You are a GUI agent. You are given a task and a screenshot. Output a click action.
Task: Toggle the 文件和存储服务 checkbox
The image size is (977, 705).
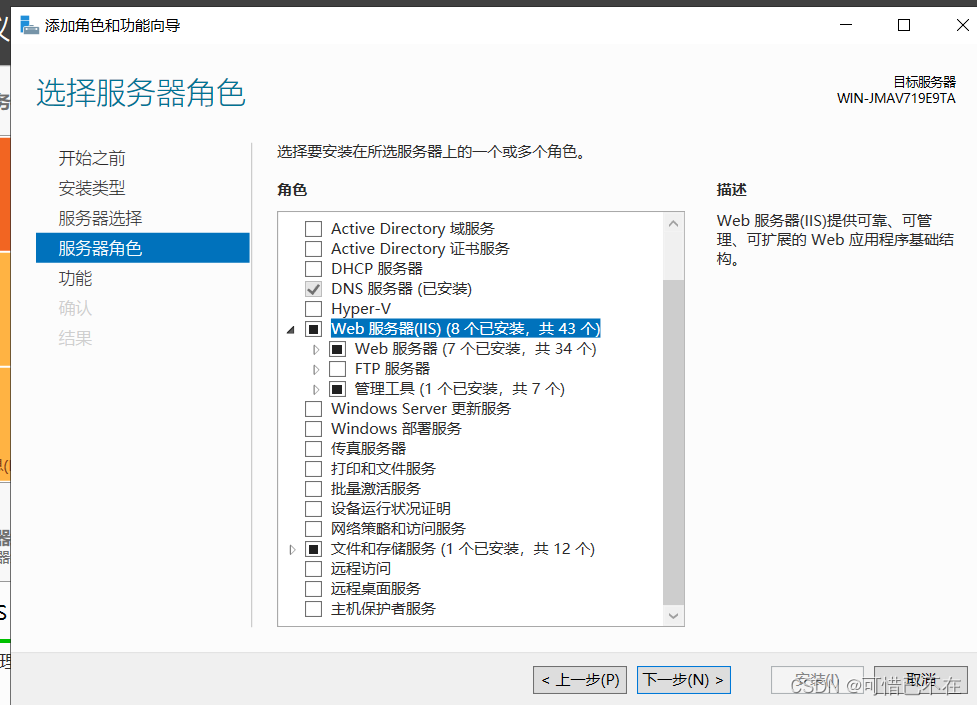click(x=313, y=549)
